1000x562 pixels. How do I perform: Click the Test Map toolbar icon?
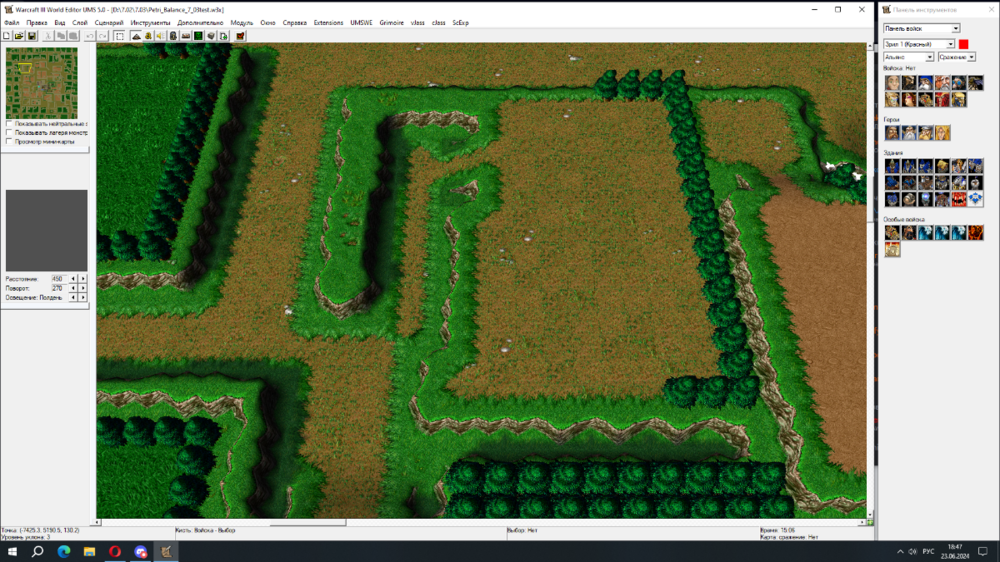pos(239,36)
